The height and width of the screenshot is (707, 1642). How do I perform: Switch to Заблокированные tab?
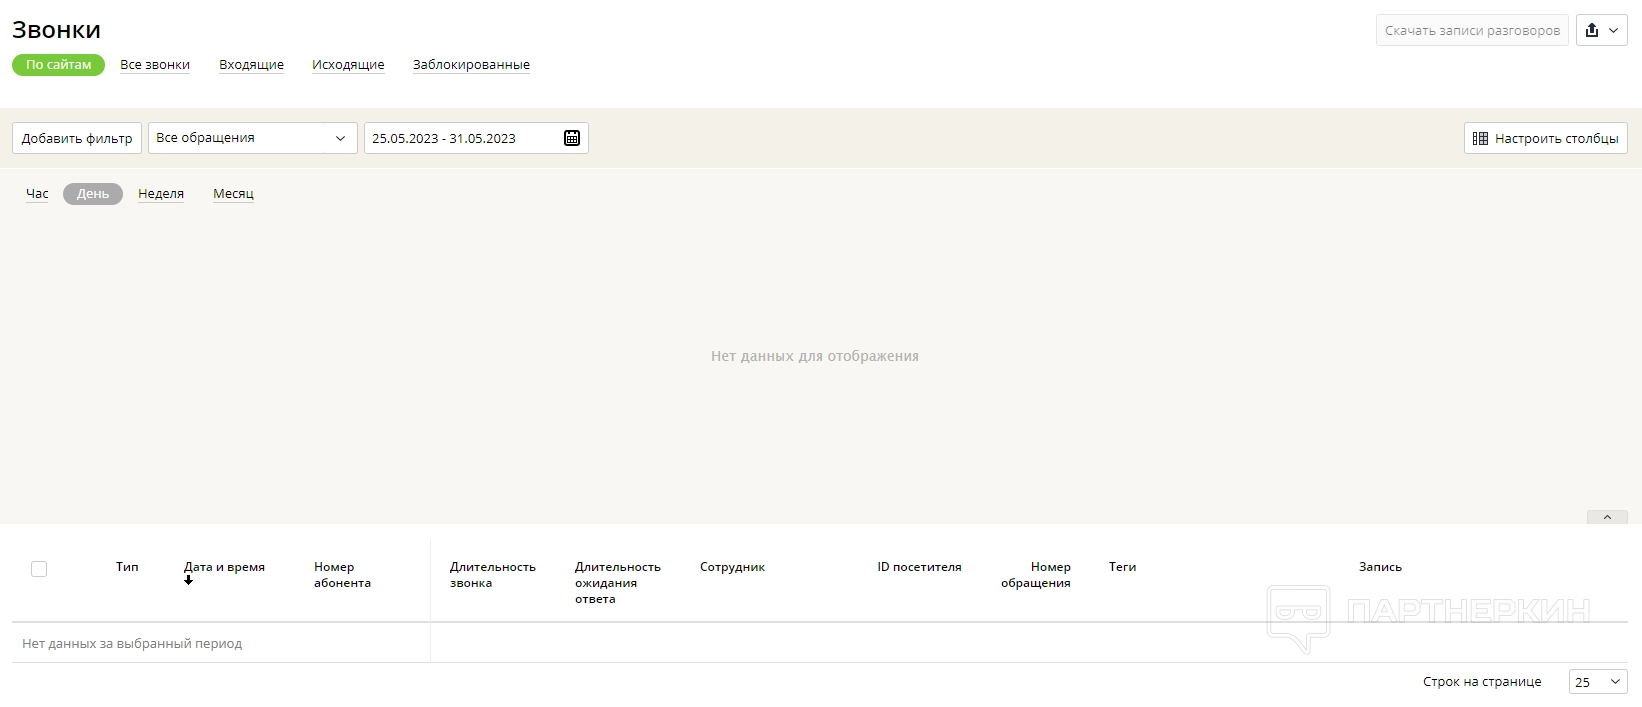[471, 65]
